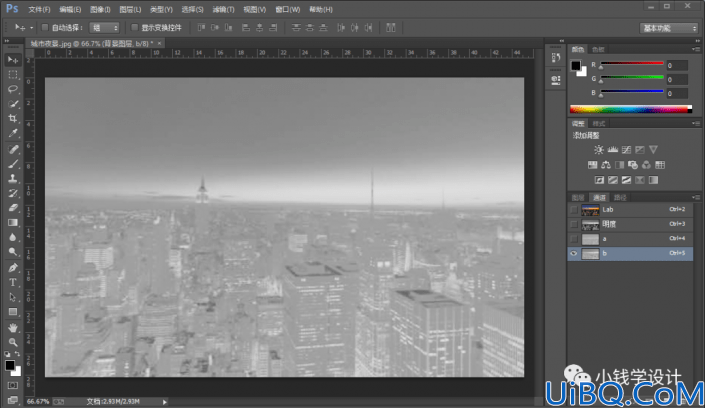Select the Pen tool
Viewport: 705px width, 408px height.
pyautogui.click(x=13, y=268)
